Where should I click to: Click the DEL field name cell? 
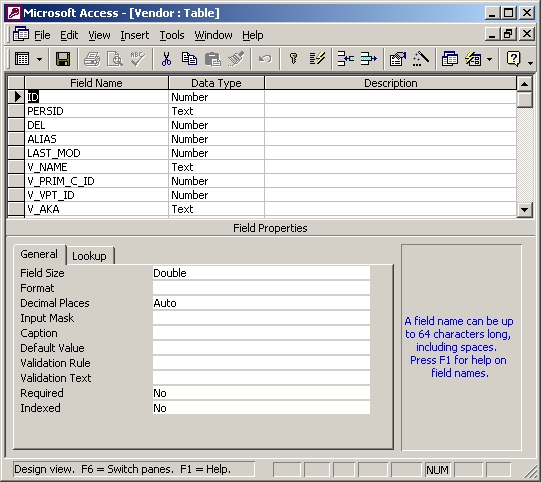[x=96, y=125]
